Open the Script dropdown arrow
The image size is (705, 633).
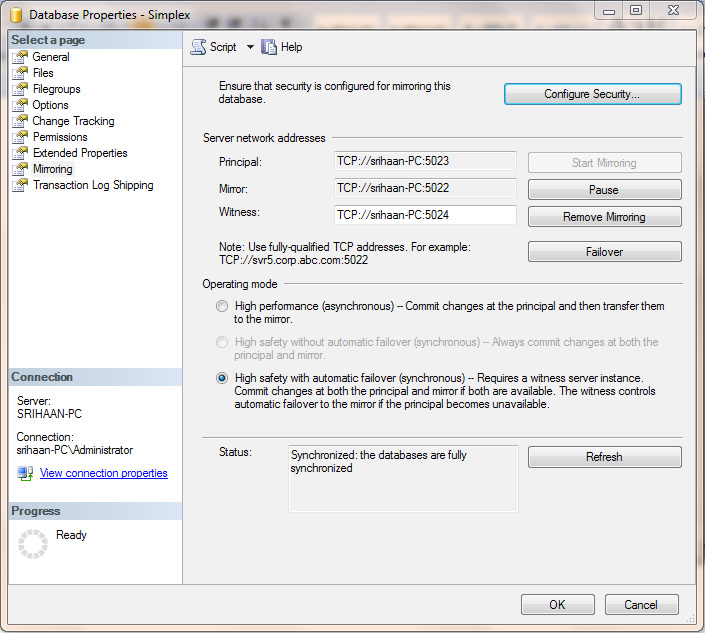click(x=250, y=47)
